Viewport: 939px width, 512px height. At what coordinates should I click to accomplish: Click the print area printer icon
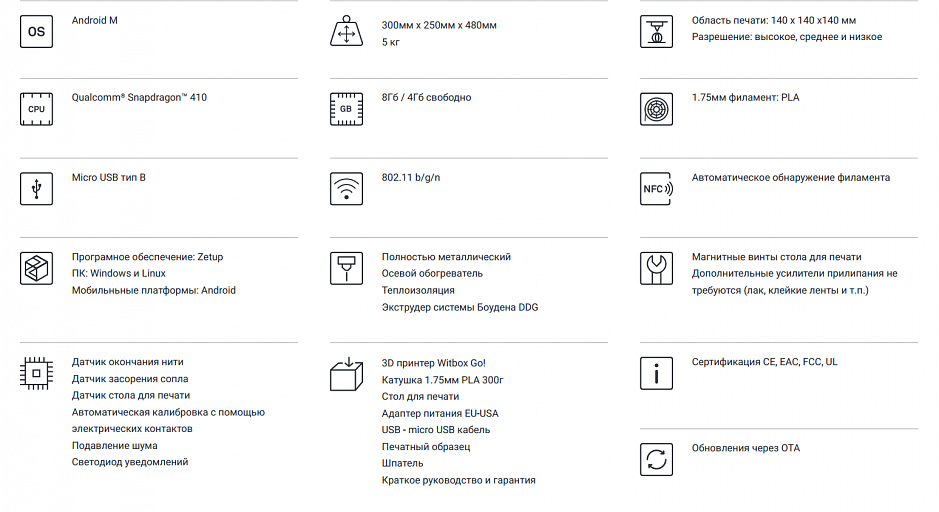[x=656, y=32]
